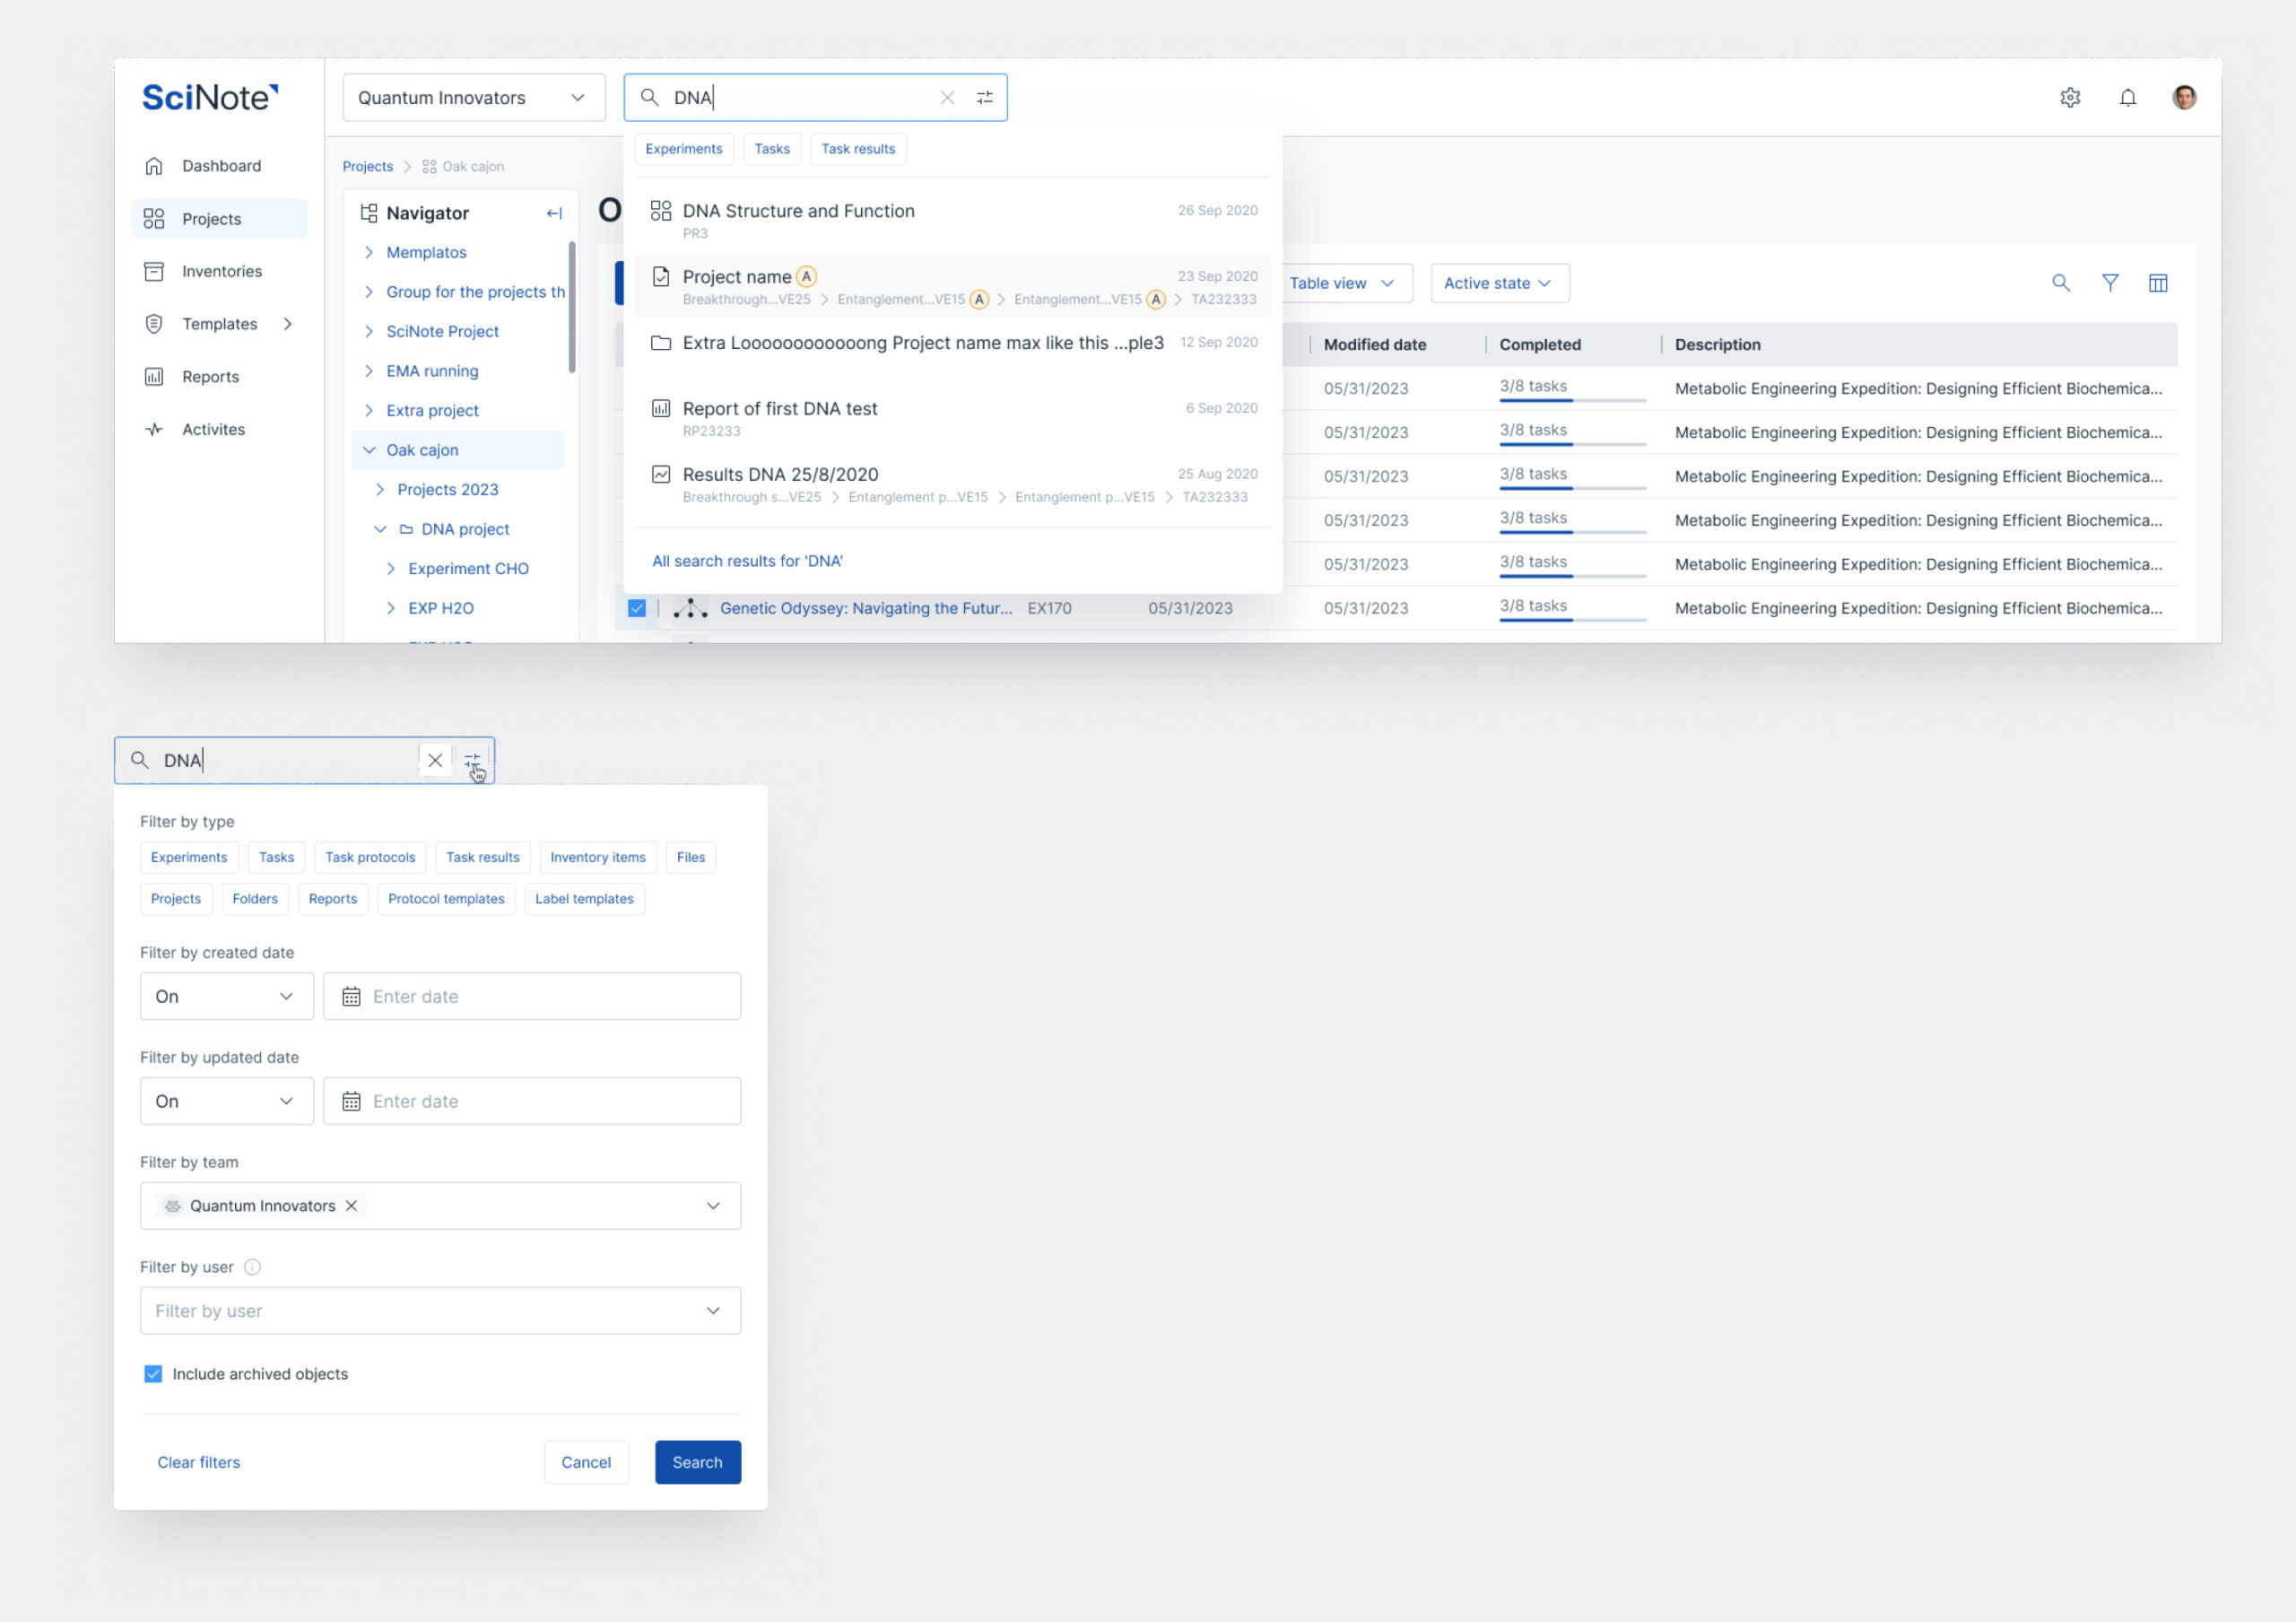The height and width of the screenshot is (1622, 2296).
Task: Open filter options icon in top search bar
Action: (984, 97)
